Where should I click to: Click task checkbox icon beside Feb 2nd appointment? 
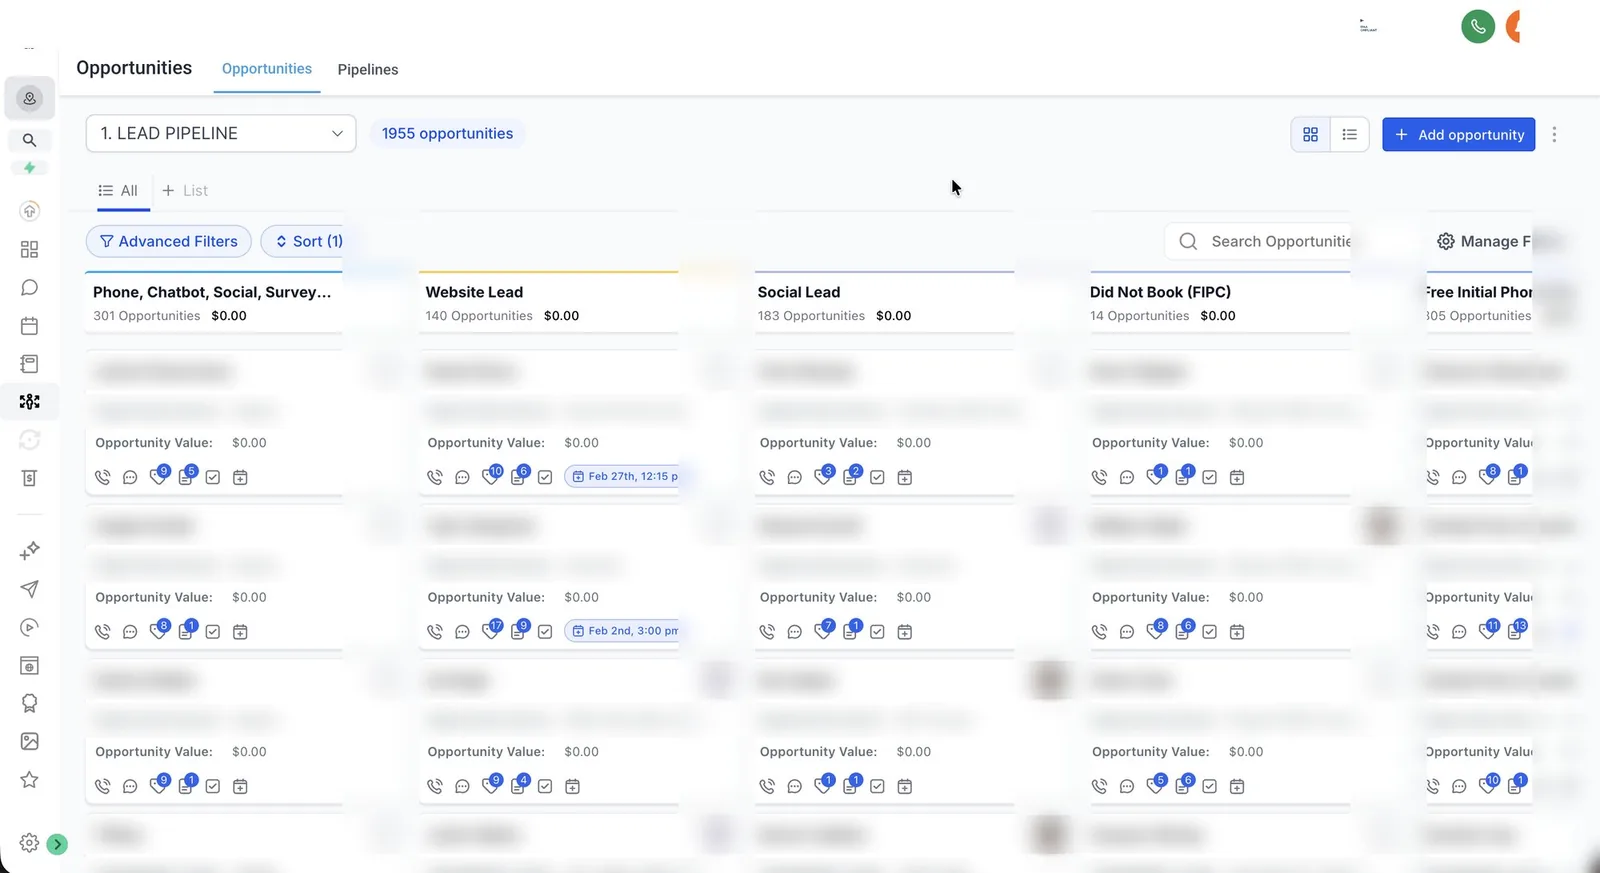pos(545,632)
